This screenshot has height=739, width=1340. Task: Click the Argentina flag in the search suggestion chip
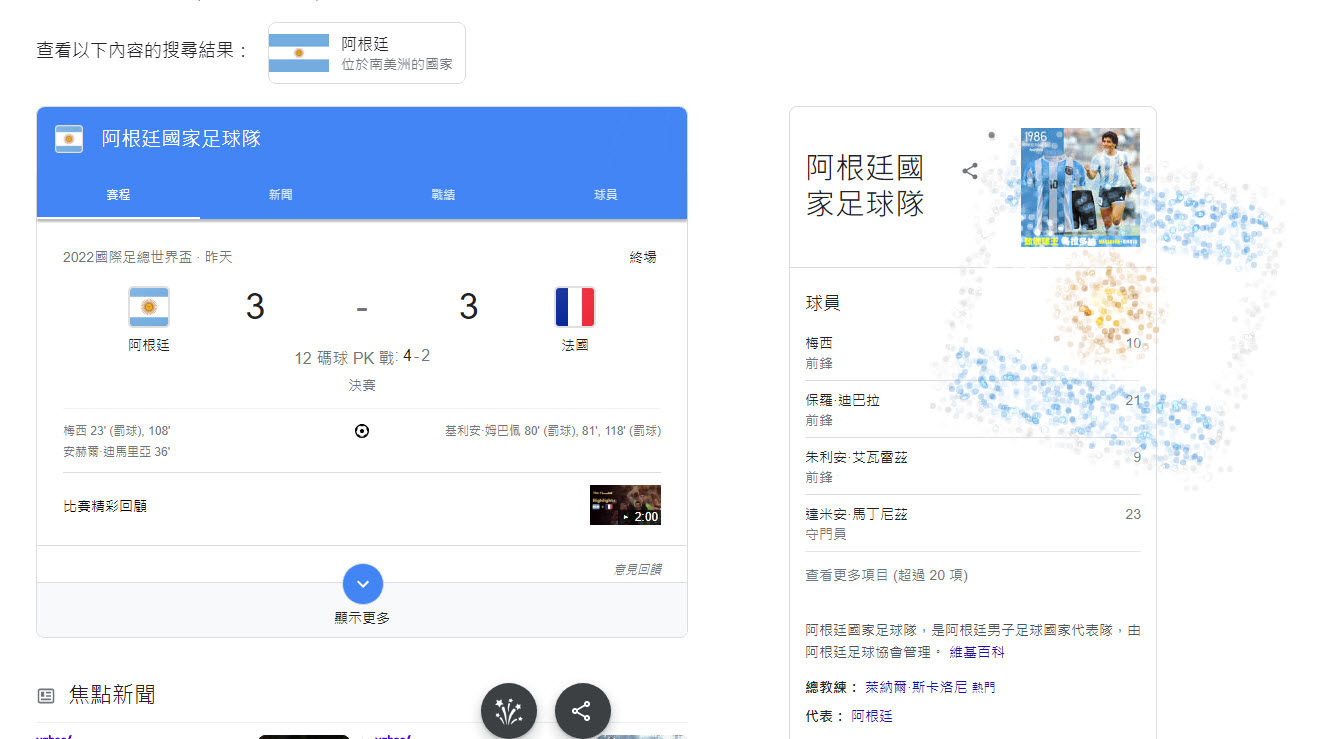click(298, 53)
